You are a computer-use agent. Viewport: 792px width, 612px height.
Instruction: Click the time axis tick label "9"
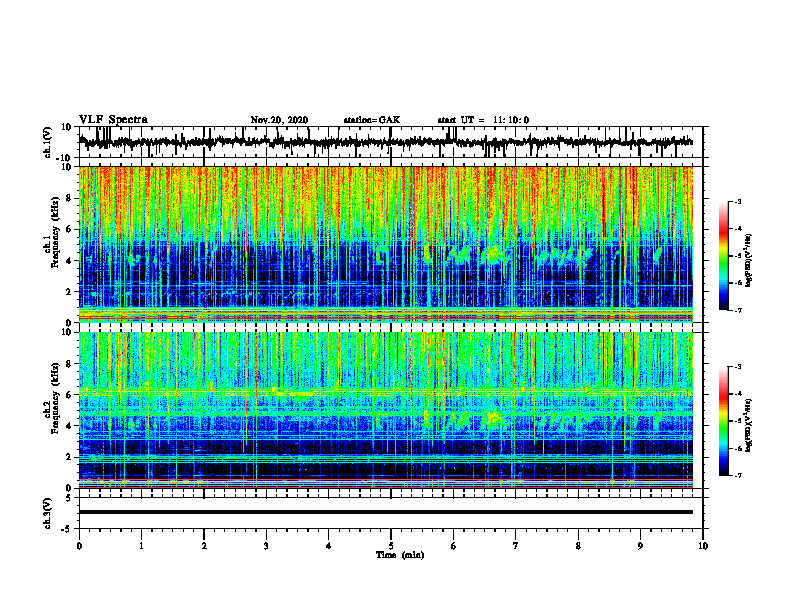pyautogui.click(x=640, y=546)
